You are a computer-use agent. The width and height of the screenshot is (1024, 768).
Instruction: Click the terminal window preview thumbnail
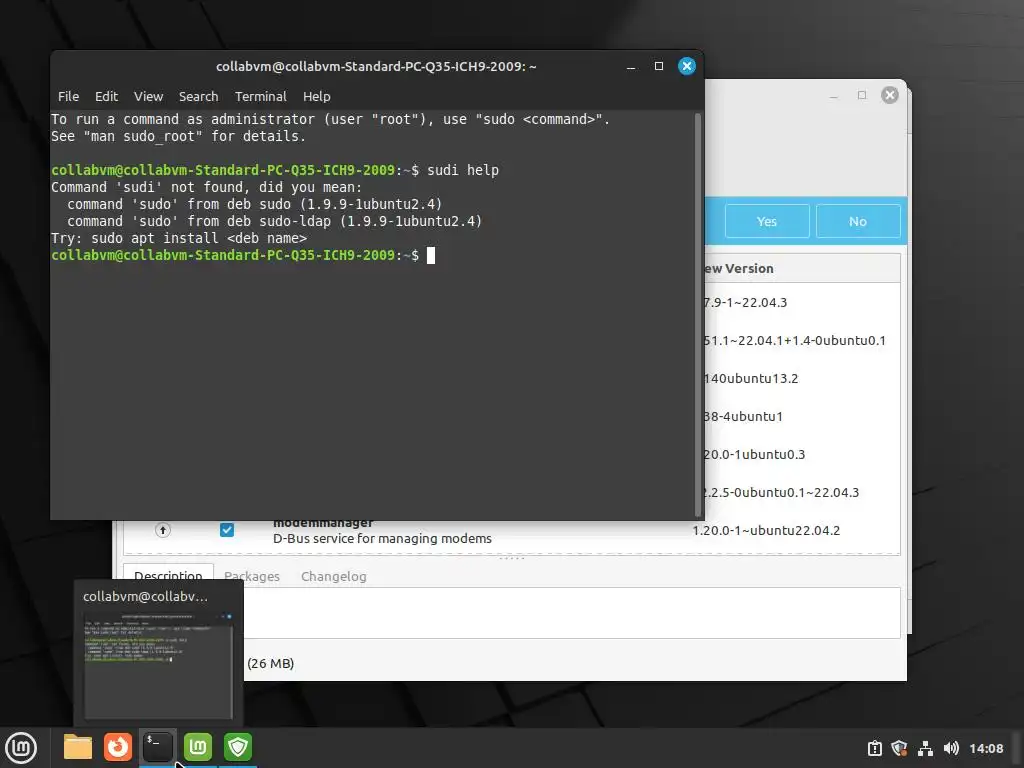159,664
